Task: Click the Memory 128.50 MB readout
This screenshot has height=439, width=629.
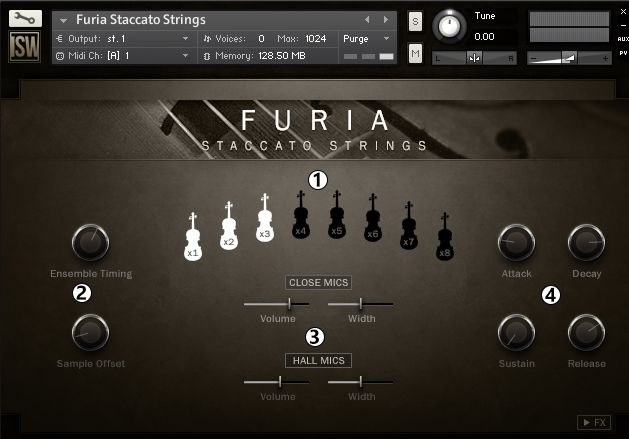Action: click(282, 56)
